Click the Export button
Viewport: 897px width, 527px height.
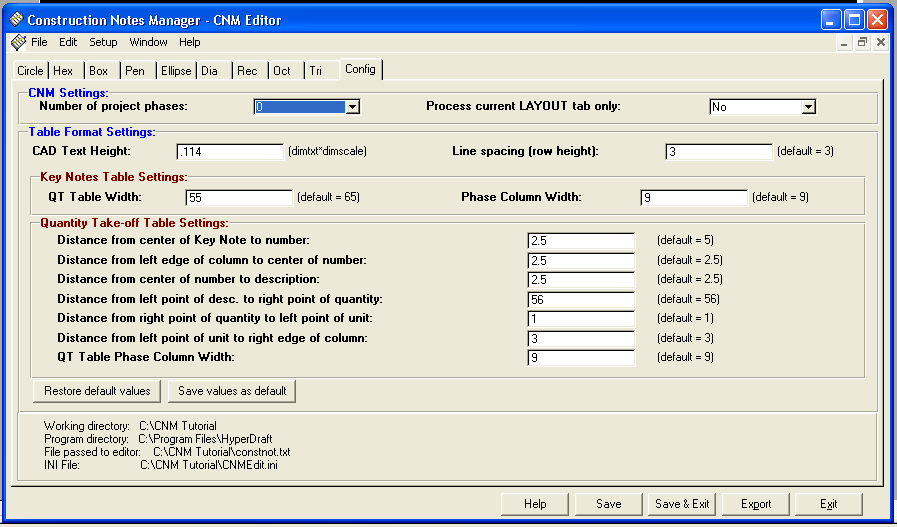(x=756, y=504)
